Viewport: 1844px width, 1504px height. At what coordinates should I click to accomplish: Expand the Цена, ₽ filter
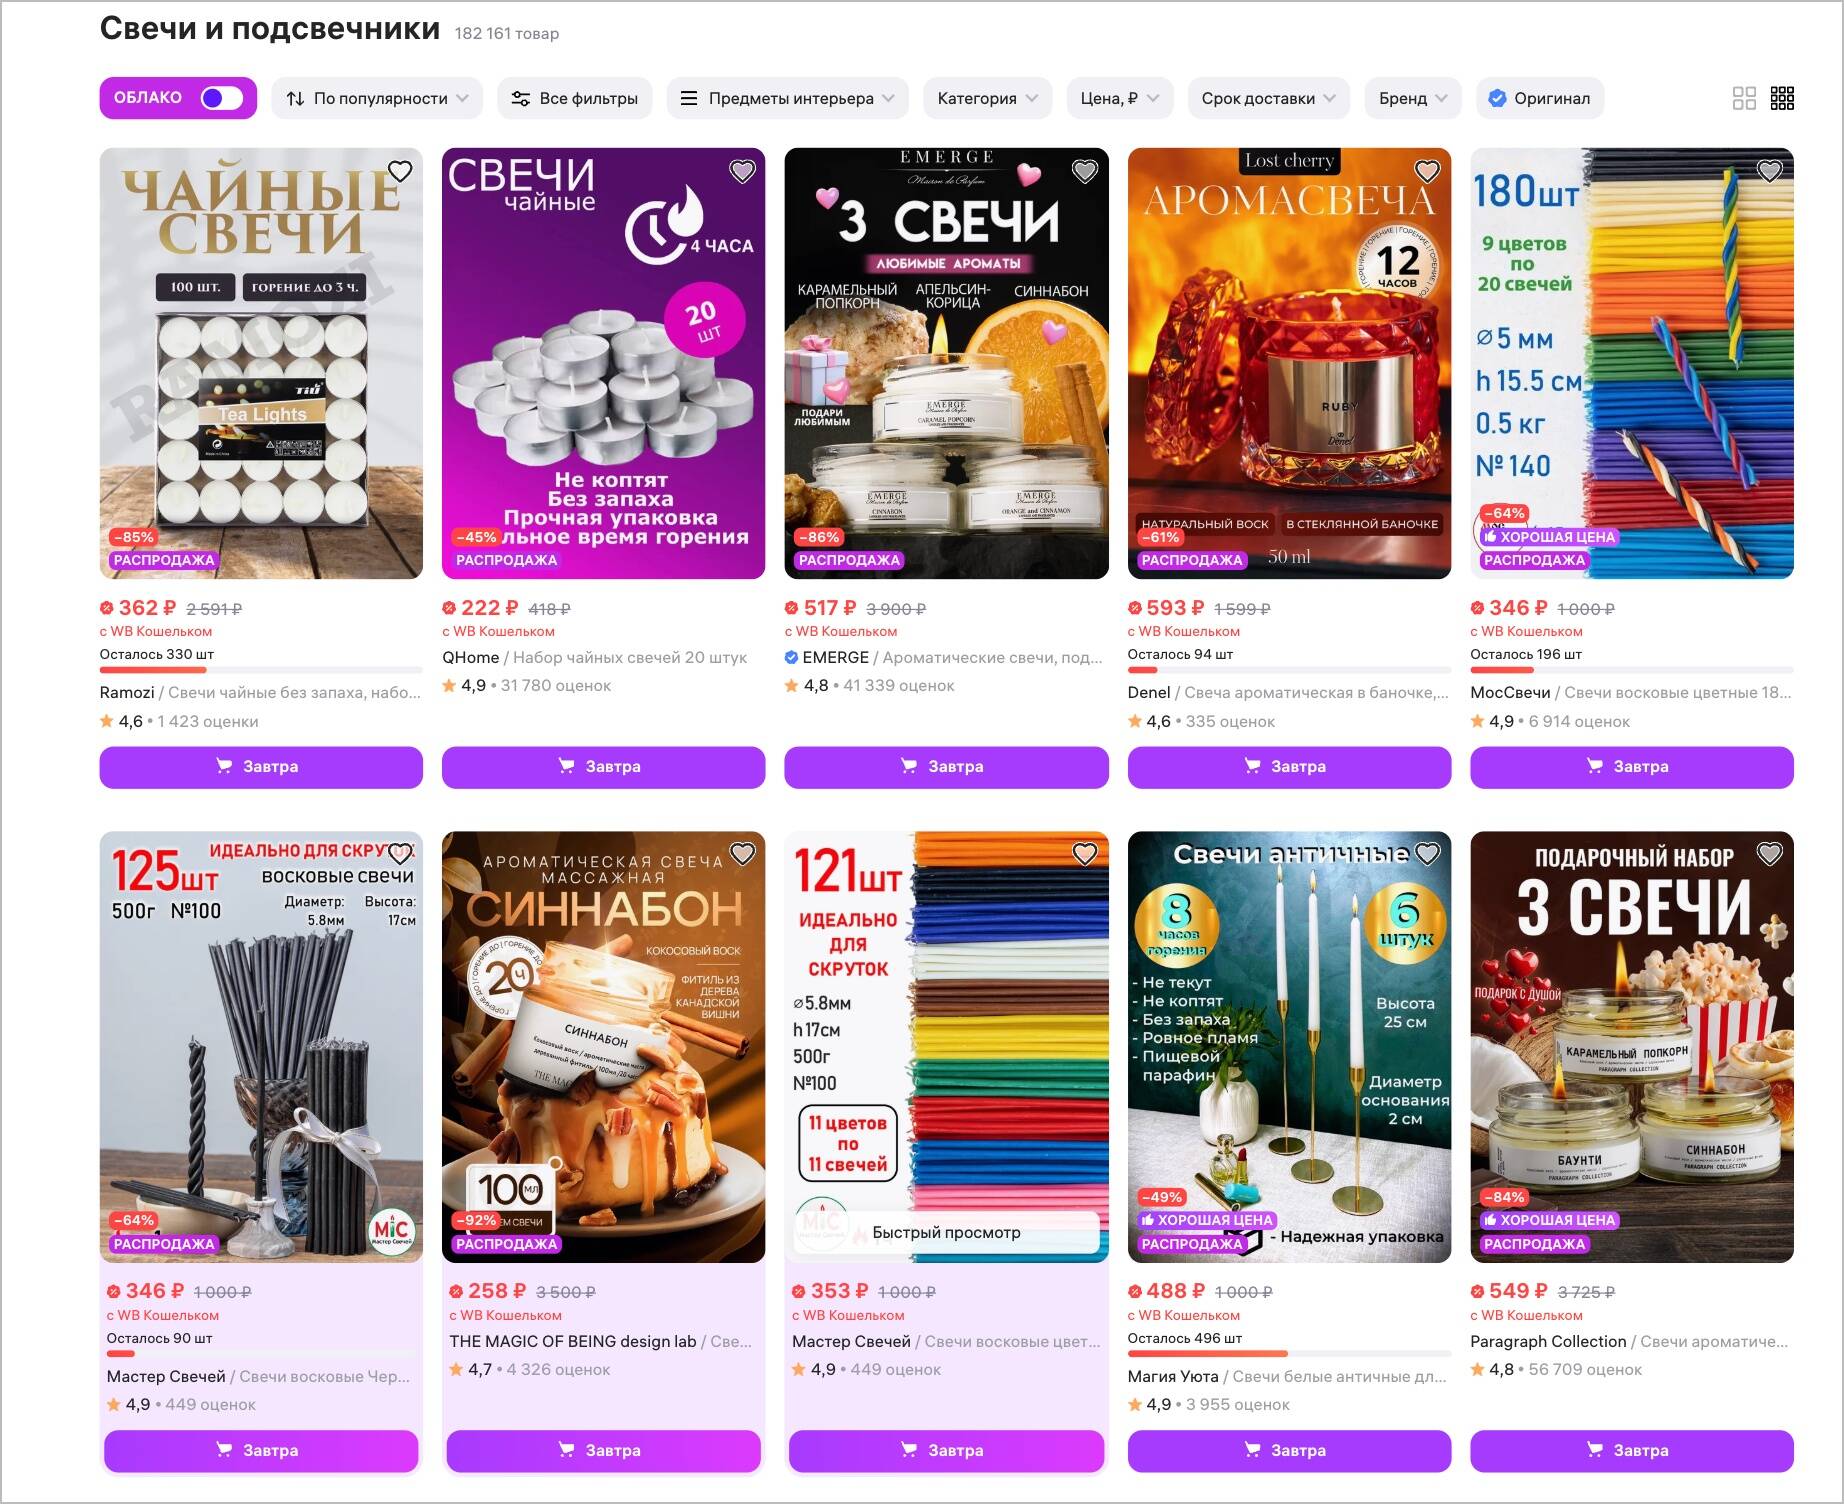[1119, 98]
